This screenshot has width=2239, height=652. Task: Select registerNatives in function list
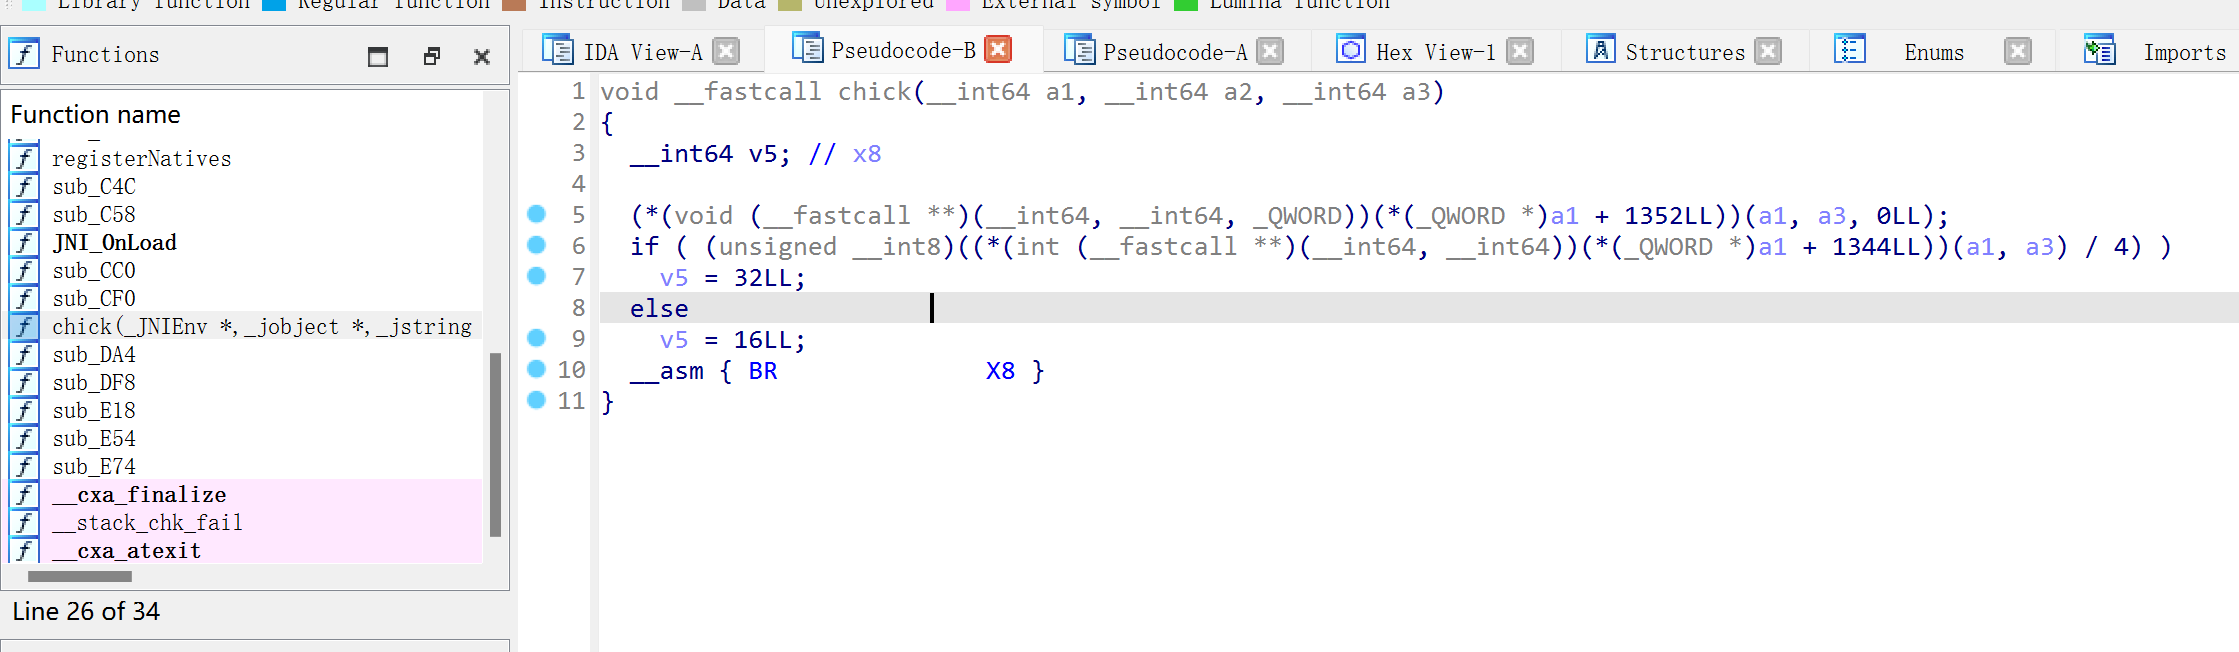pos(141,159)
